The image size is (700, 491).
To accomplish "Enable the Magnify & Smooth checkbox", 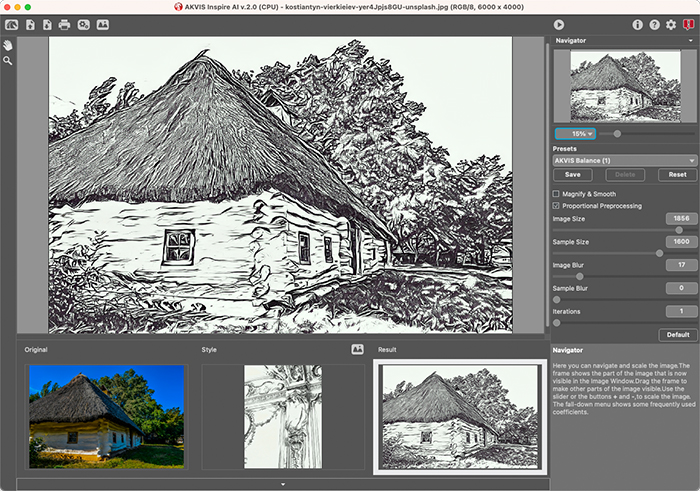I will point(557,194).
